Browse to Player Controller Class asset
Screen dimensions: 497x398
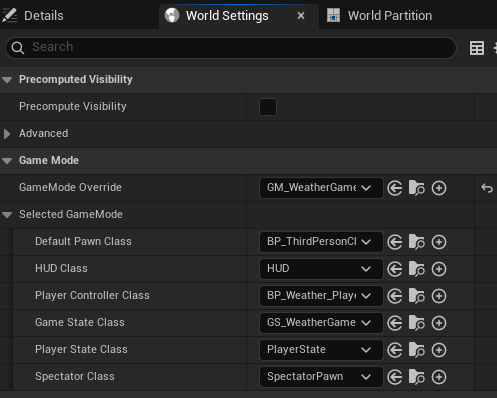click(x=417, y=296)
